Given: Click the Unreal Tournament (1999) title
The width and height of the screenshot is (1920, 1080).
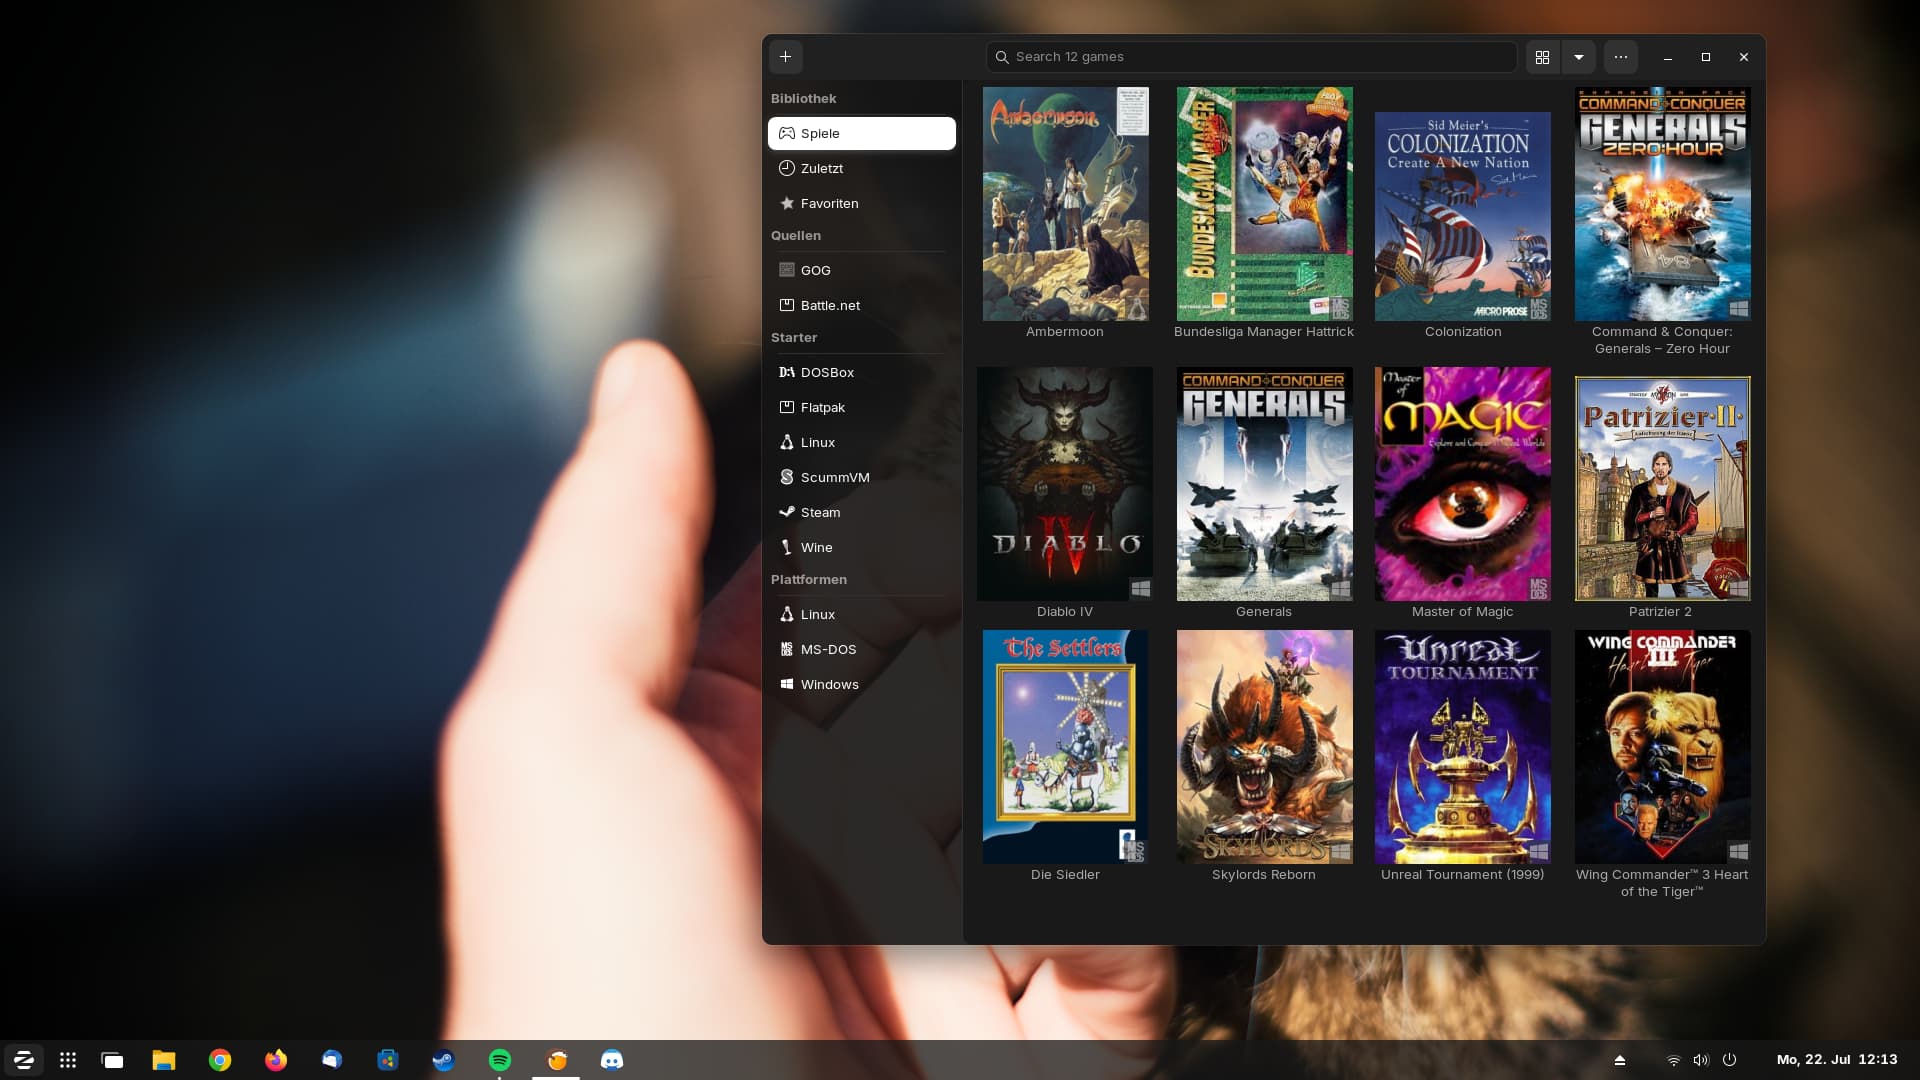Looking at the screenshot, I should coord(1462,874).
